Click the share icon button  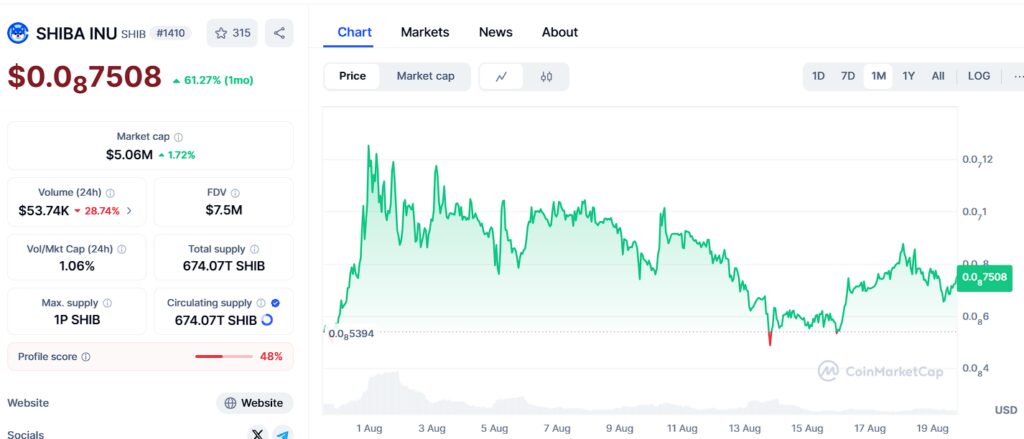tap(279, 33)
